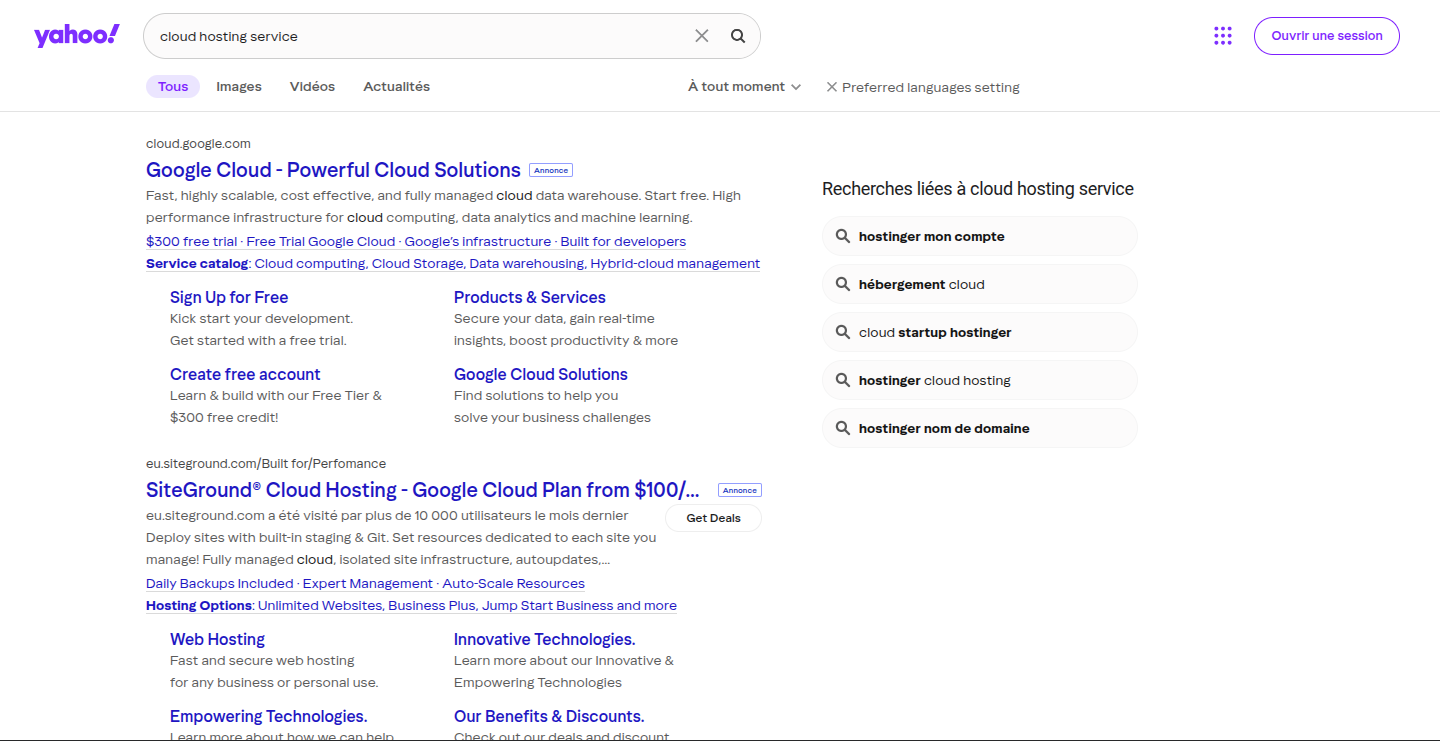
Task: Open the Yahoo apps grid icon
Action: (x=1223, y=36)
